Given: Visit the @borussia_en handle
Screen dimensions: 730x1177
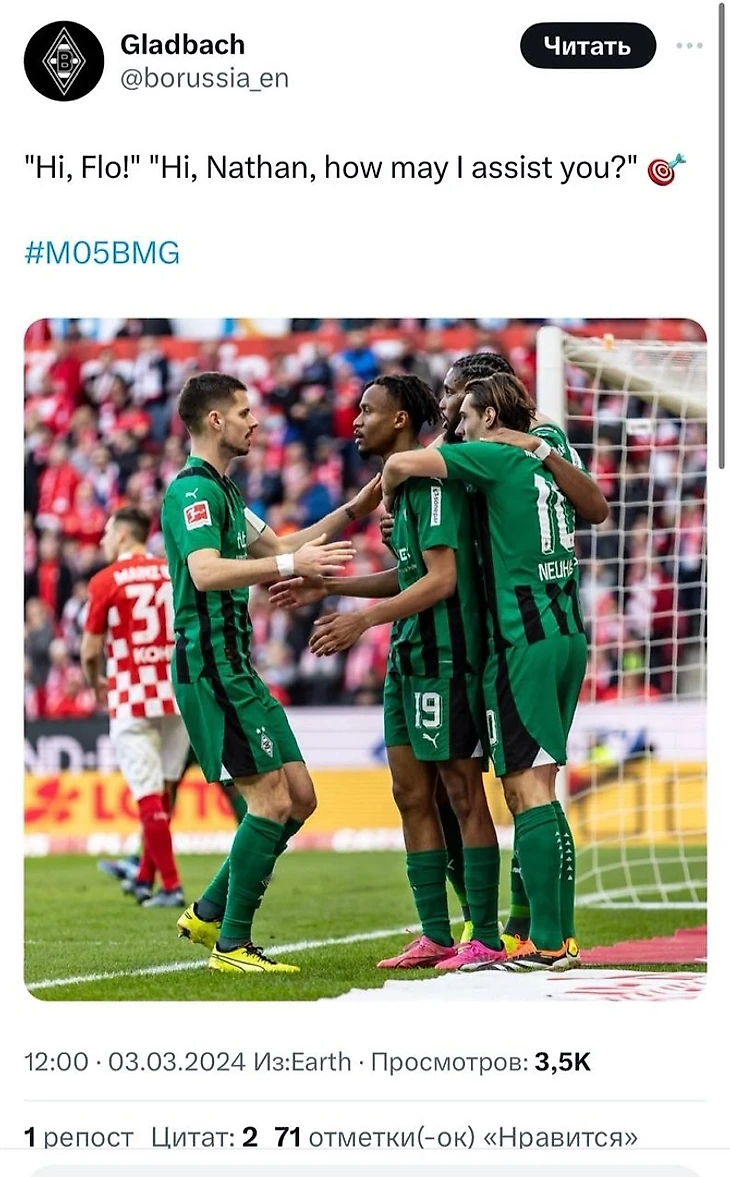Looking at the screenshot, I should click(x=204, y=77).
